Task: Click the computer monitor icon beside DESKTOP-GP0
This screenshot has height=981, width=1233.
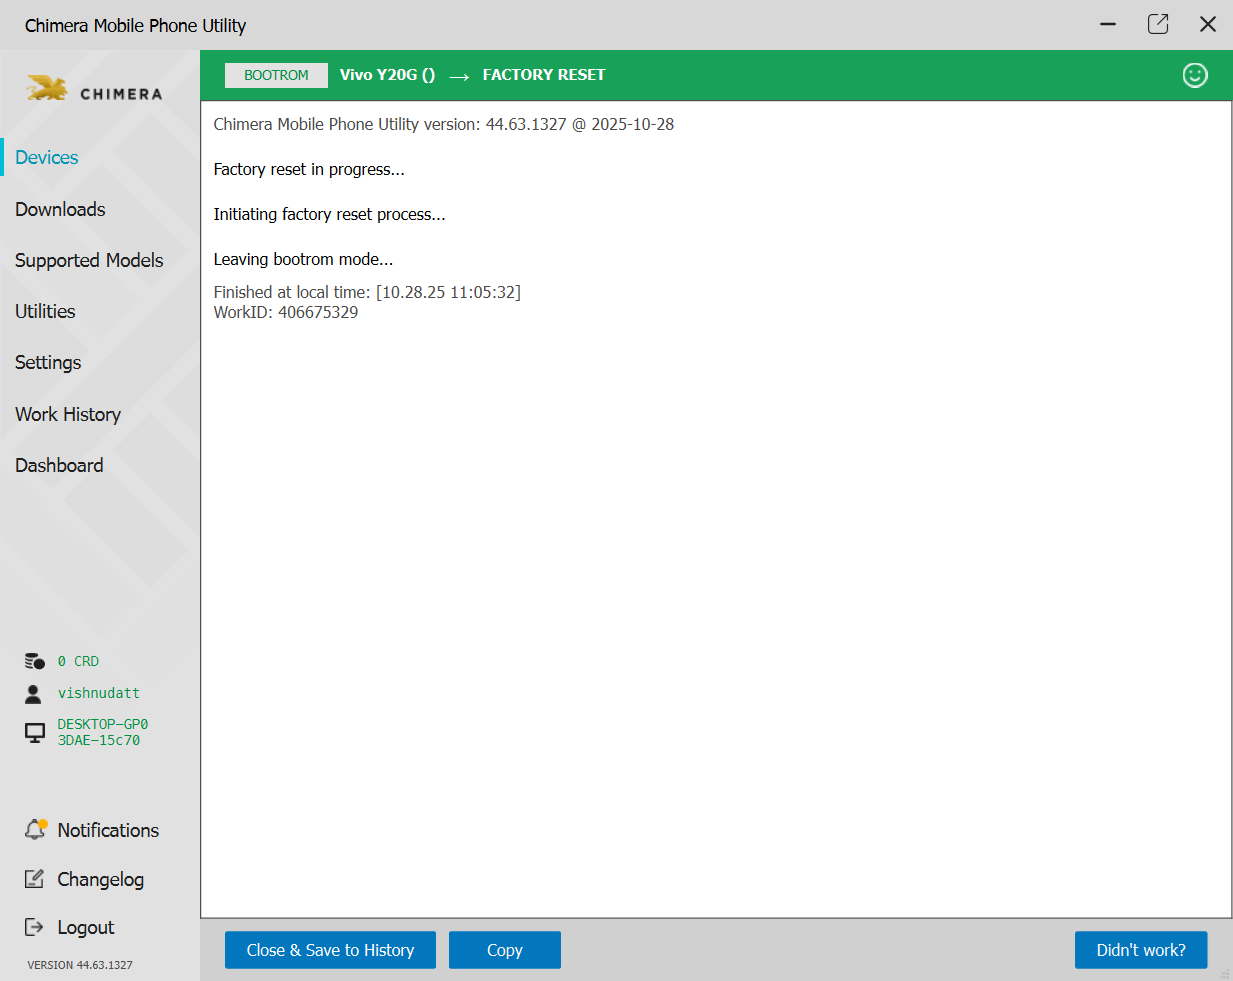Action: click(x=35, y=733)
